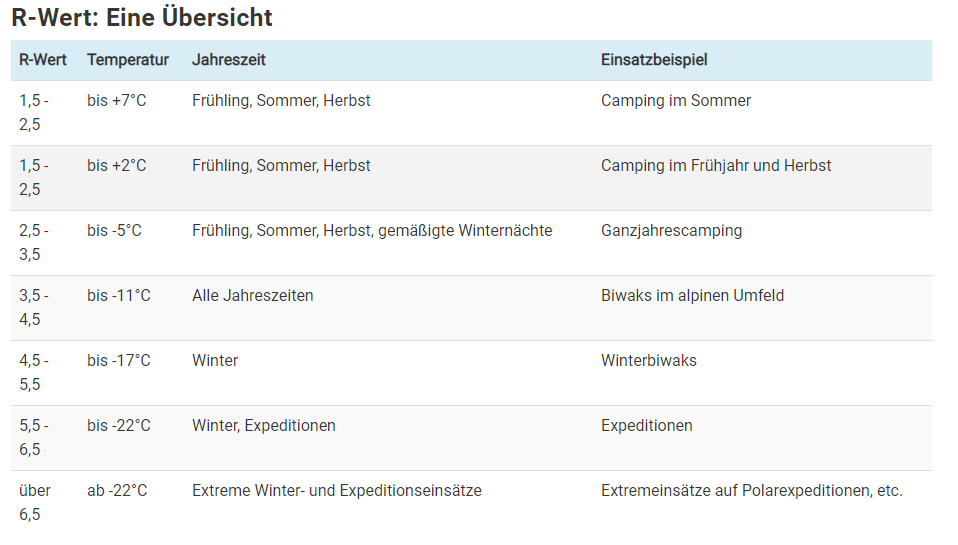Click the "bis -17°C" temperature cell

tap(119, 361)
